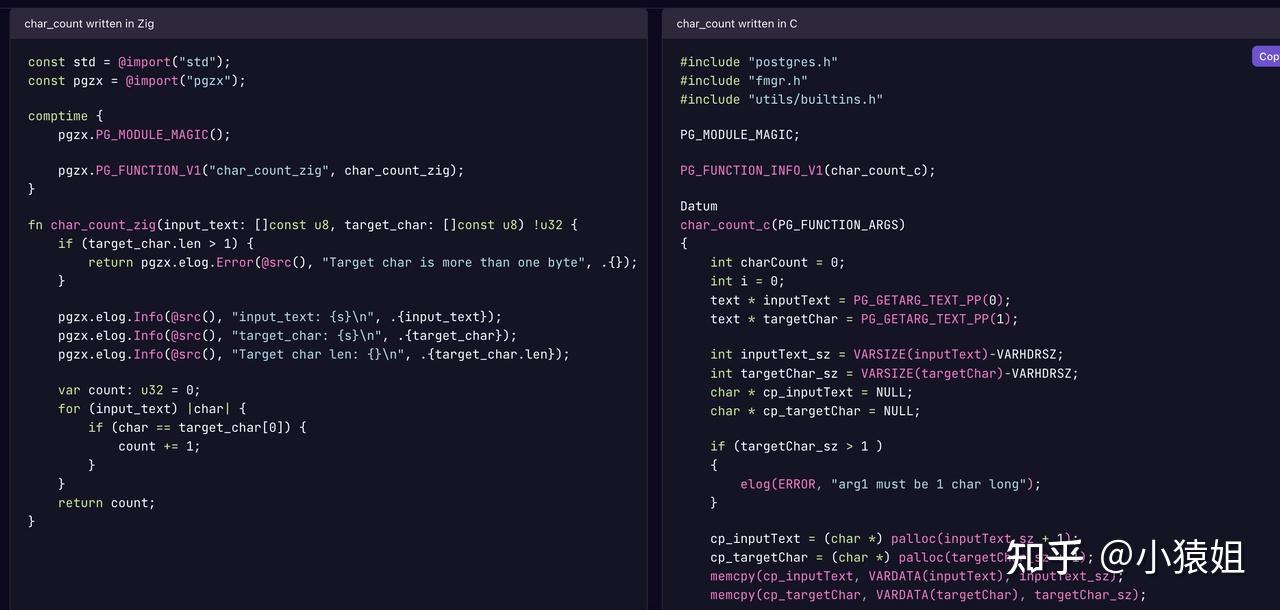Click the 'if (target_char.len > 1) {' line
The image size is (1280, 610).
[x=156, y=243]
